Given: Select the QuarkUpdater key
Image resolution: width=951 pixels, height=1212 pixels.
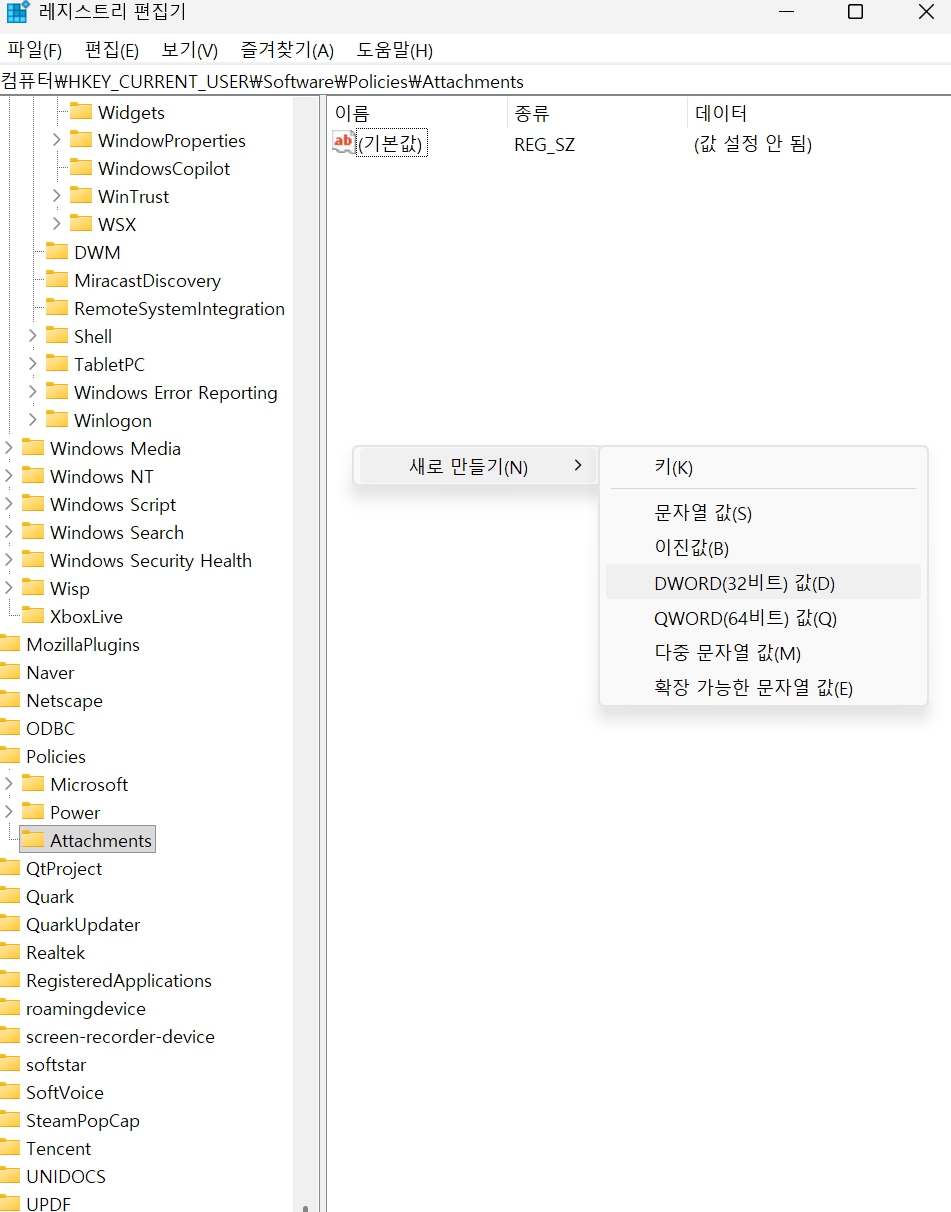Looking at the screenshot, I should coord(83,924).
